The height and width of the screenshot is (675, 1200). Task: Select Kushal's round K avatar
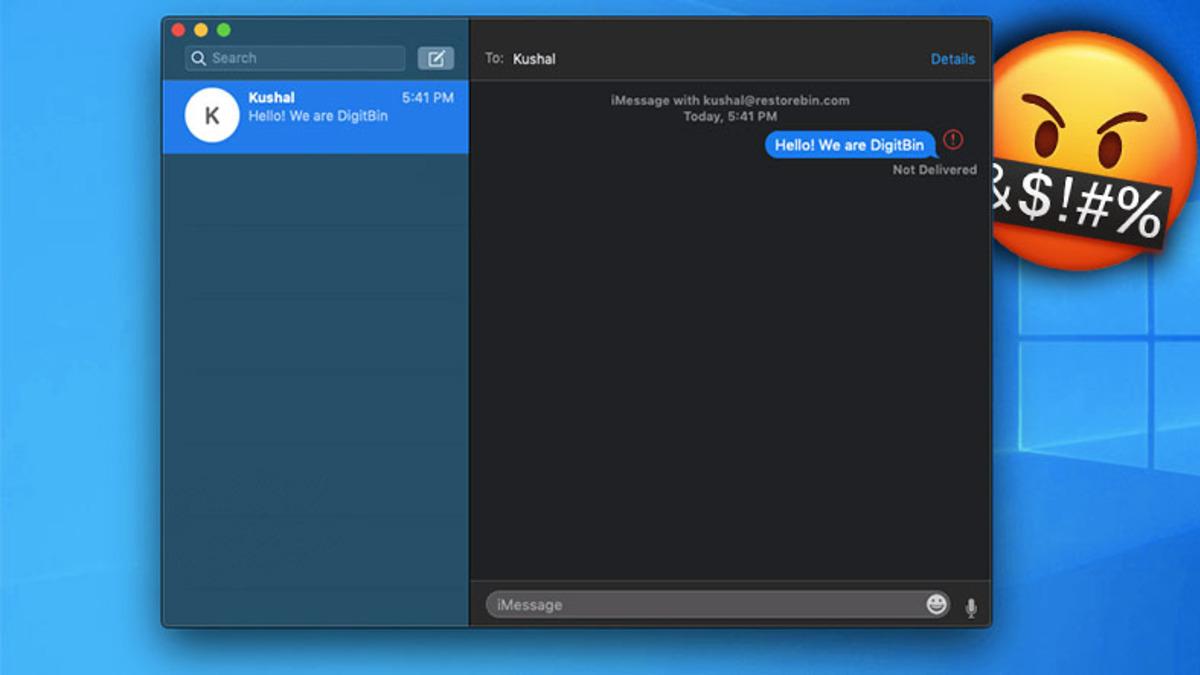(212, 116)
